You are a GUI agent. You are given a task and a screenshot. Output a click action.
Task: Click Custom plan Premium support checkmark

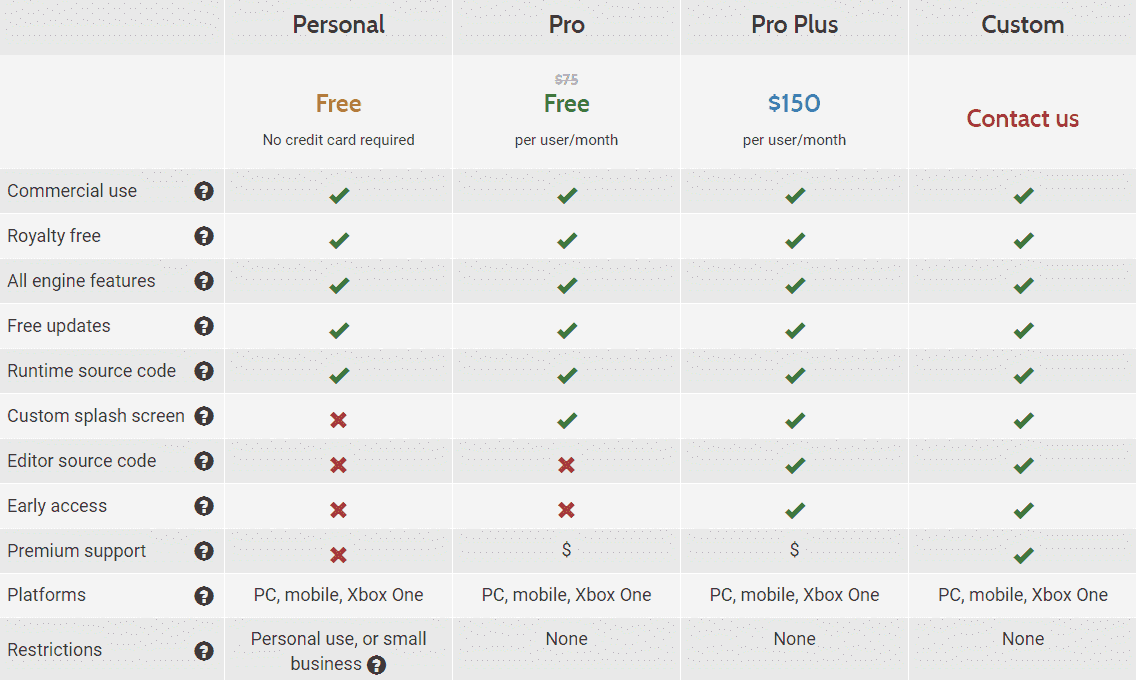coord(1023,555)
